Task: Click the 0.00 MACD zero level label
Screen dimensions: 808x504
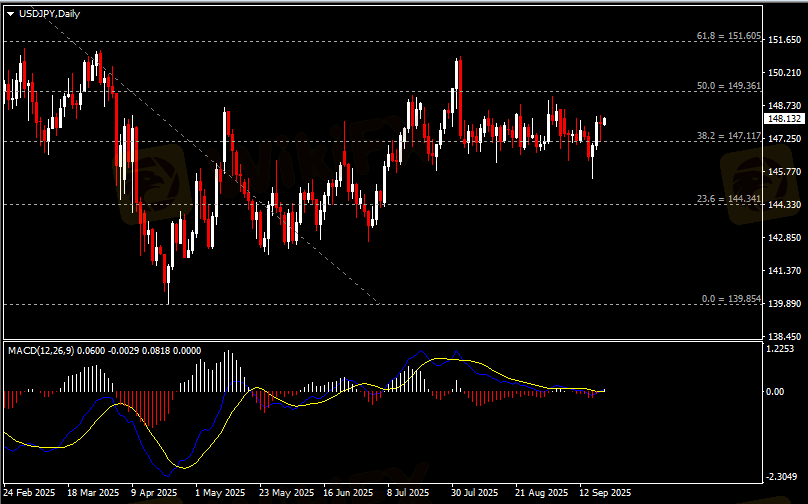Action: click(774, 391)
